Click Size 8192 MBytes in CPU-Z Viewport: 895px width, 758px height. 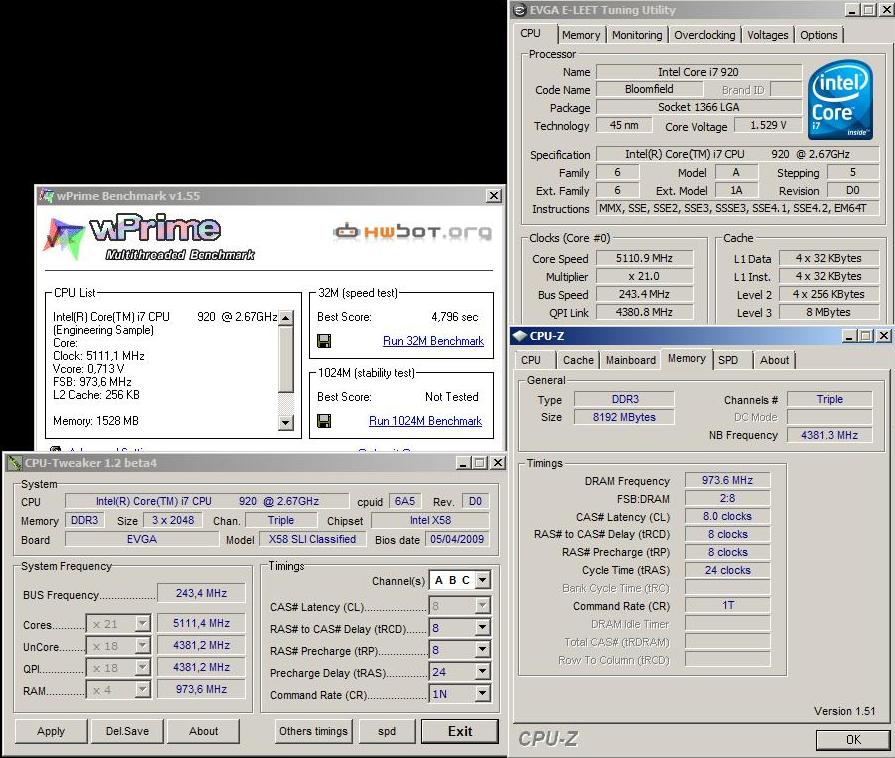624,417
